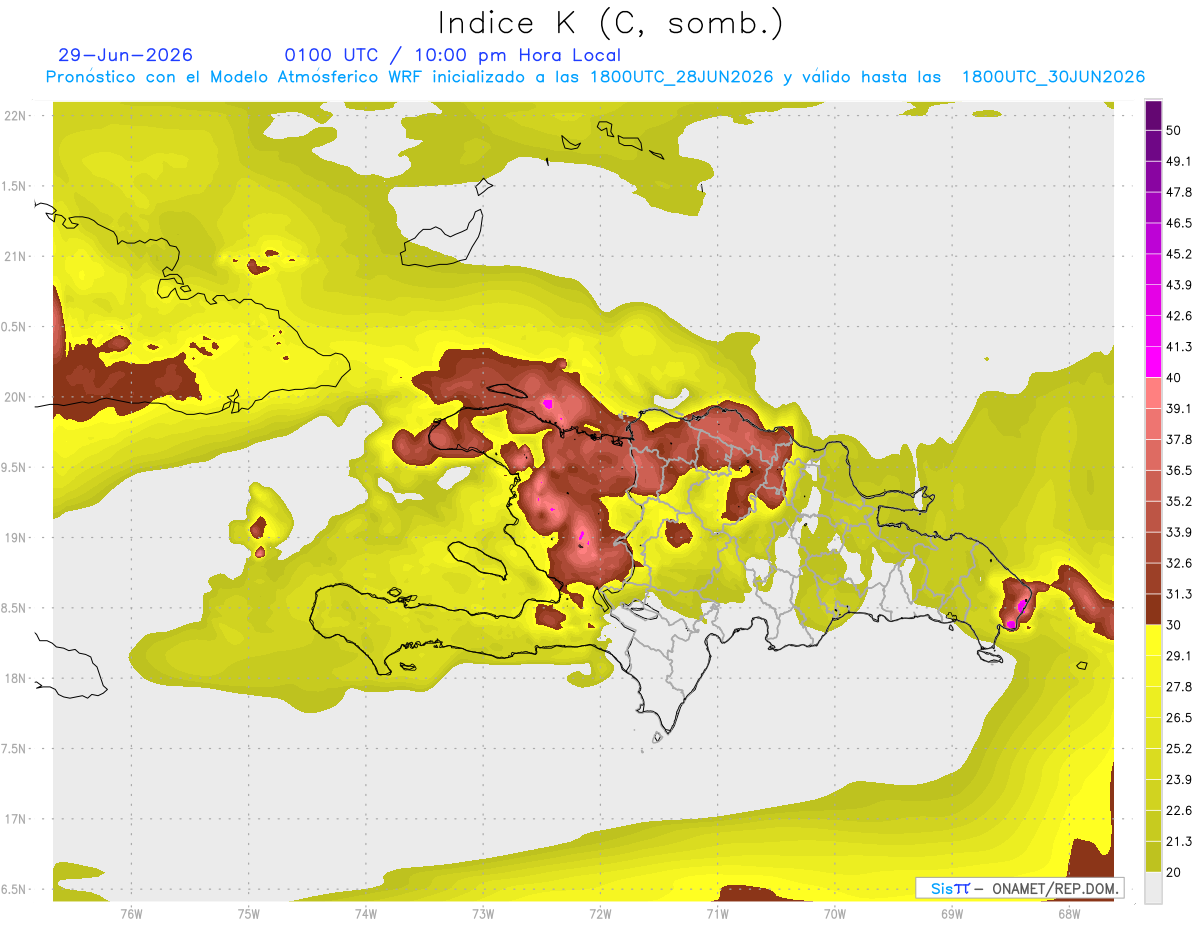The width and height of the screenshot is (1200, 927).
Task: Click the longitude label '73W'
Action: click(483, 913)
